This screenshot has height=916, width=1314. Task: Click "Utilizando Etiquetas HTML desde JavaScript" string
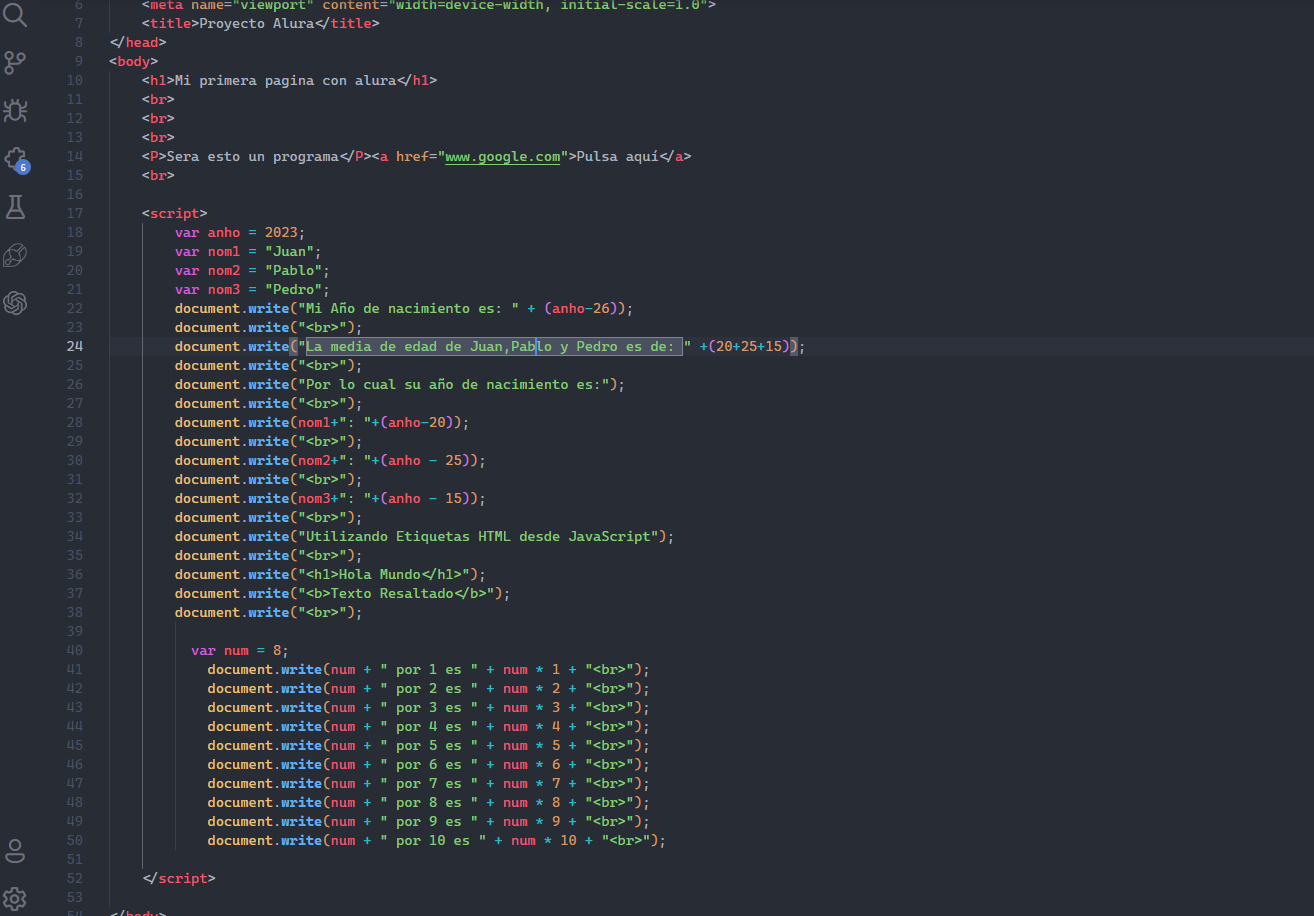[x=478, y=536]
